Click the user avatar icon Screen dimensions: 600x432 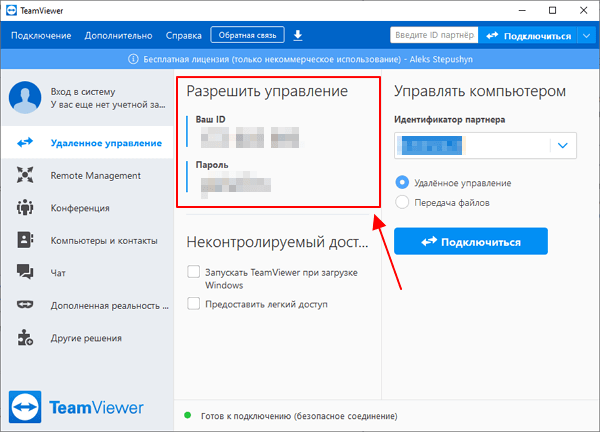pyautogui.click(x=25, y=97)
